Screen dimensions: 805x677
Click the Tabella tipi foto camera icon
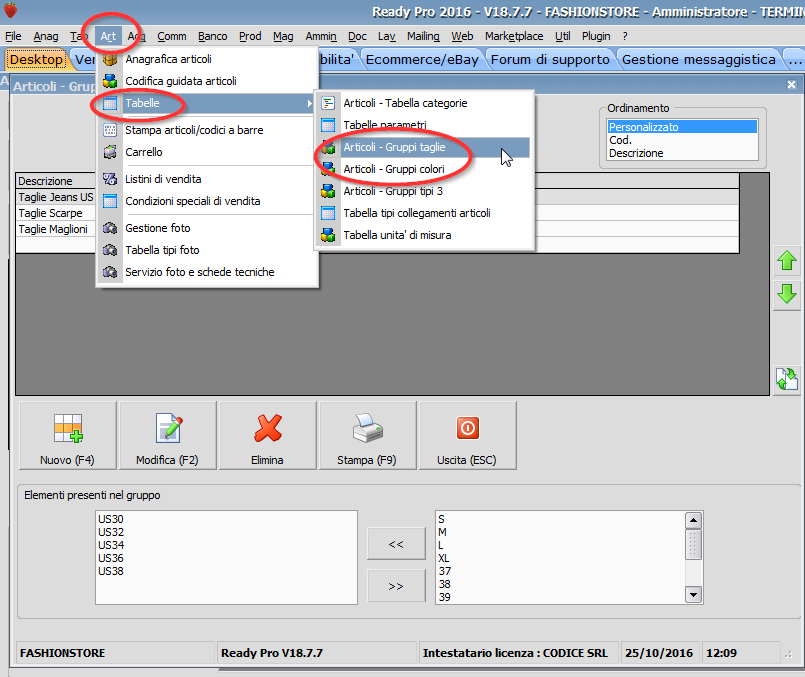tap(110, 250)
